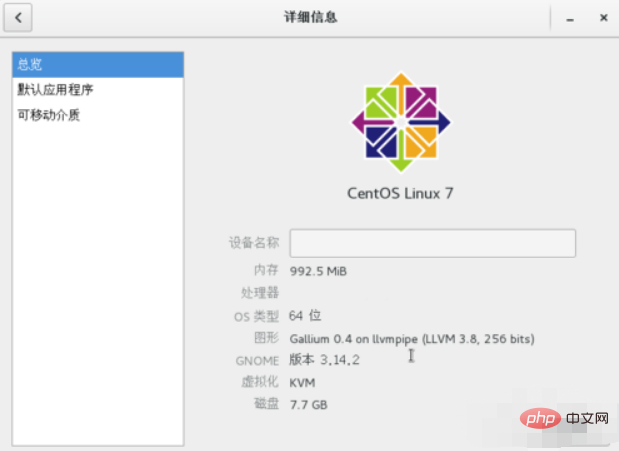
Task: Click the 设备名称 label
Action: click(x=254, y=243)
